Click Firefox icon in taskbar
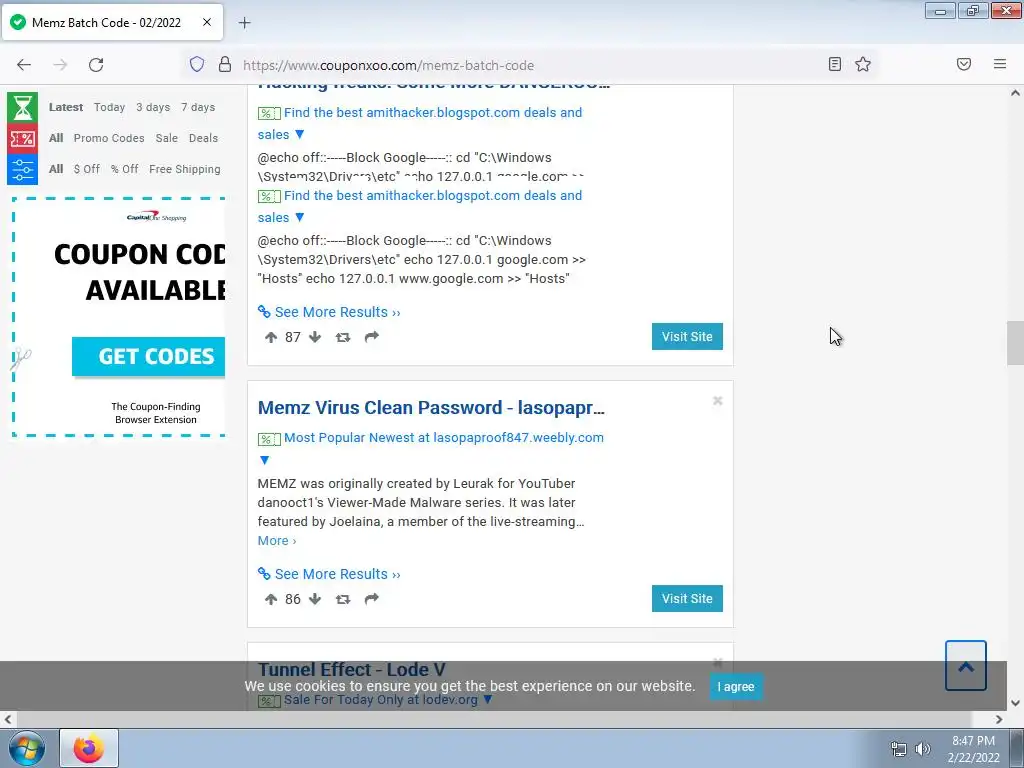The height and width of the screenshot is (768, 1024). point(89,748)
